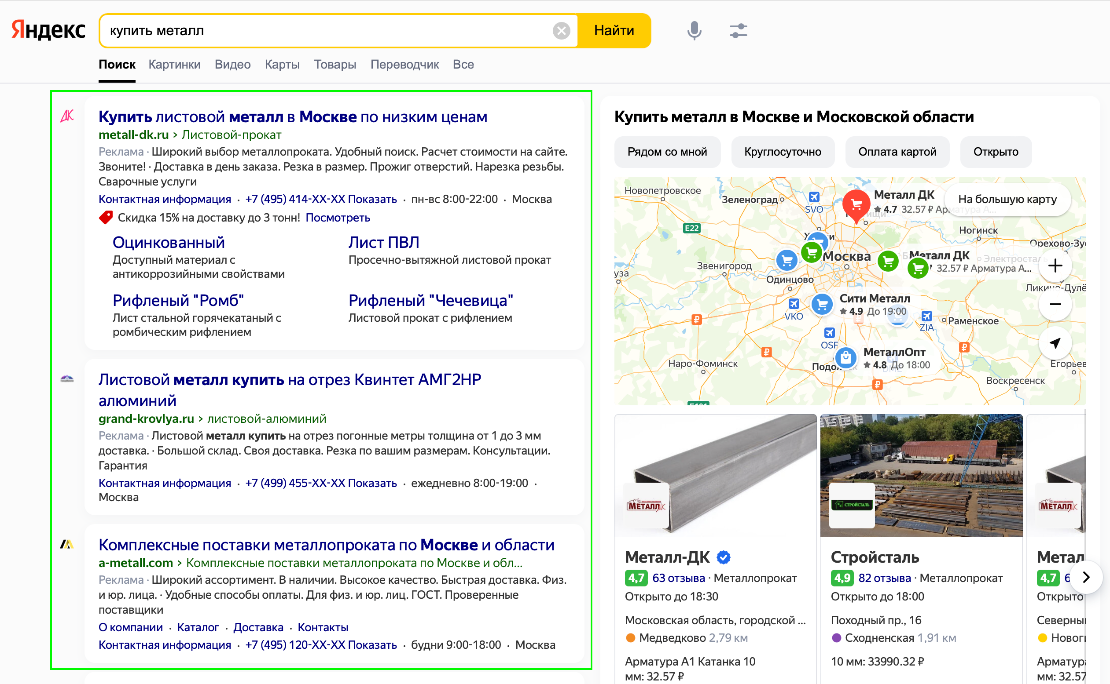Screen dimensions: 1110x684
Task: Expand the organizations carousel with the right arrow
Action: pyautogui.click(x=1088, y=576)
